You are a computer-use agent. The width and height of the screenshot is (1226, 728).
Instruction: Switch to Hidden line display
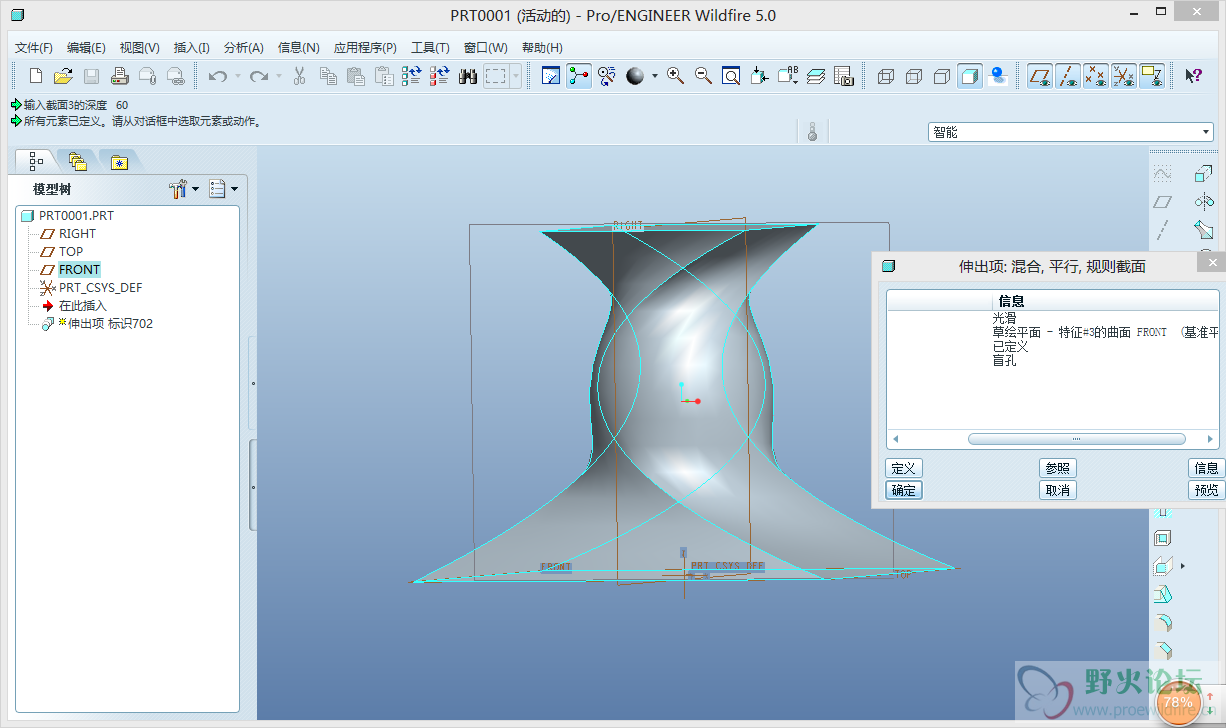(914, 76)
